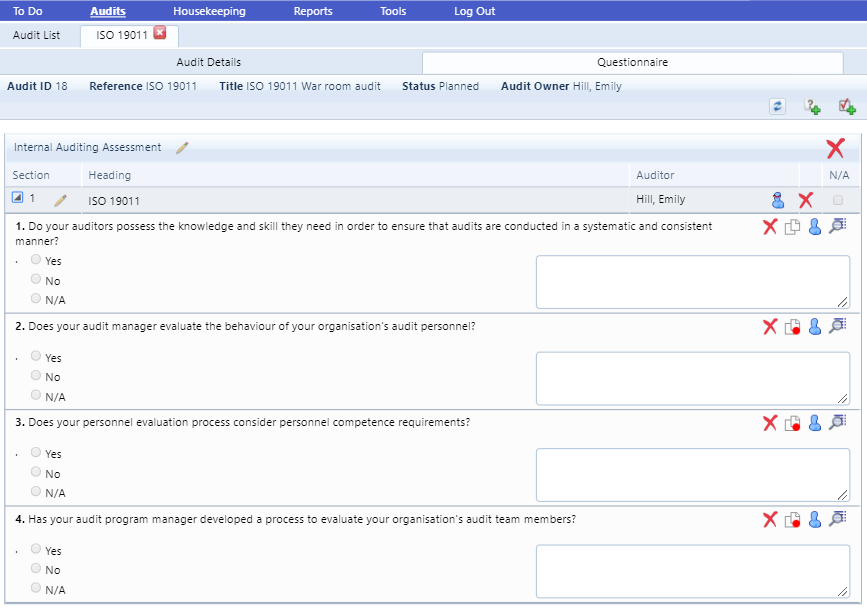The width and height of the screenshot is (867, 610).
Task: Select Yes for question 1
Action: pos(36,259)
